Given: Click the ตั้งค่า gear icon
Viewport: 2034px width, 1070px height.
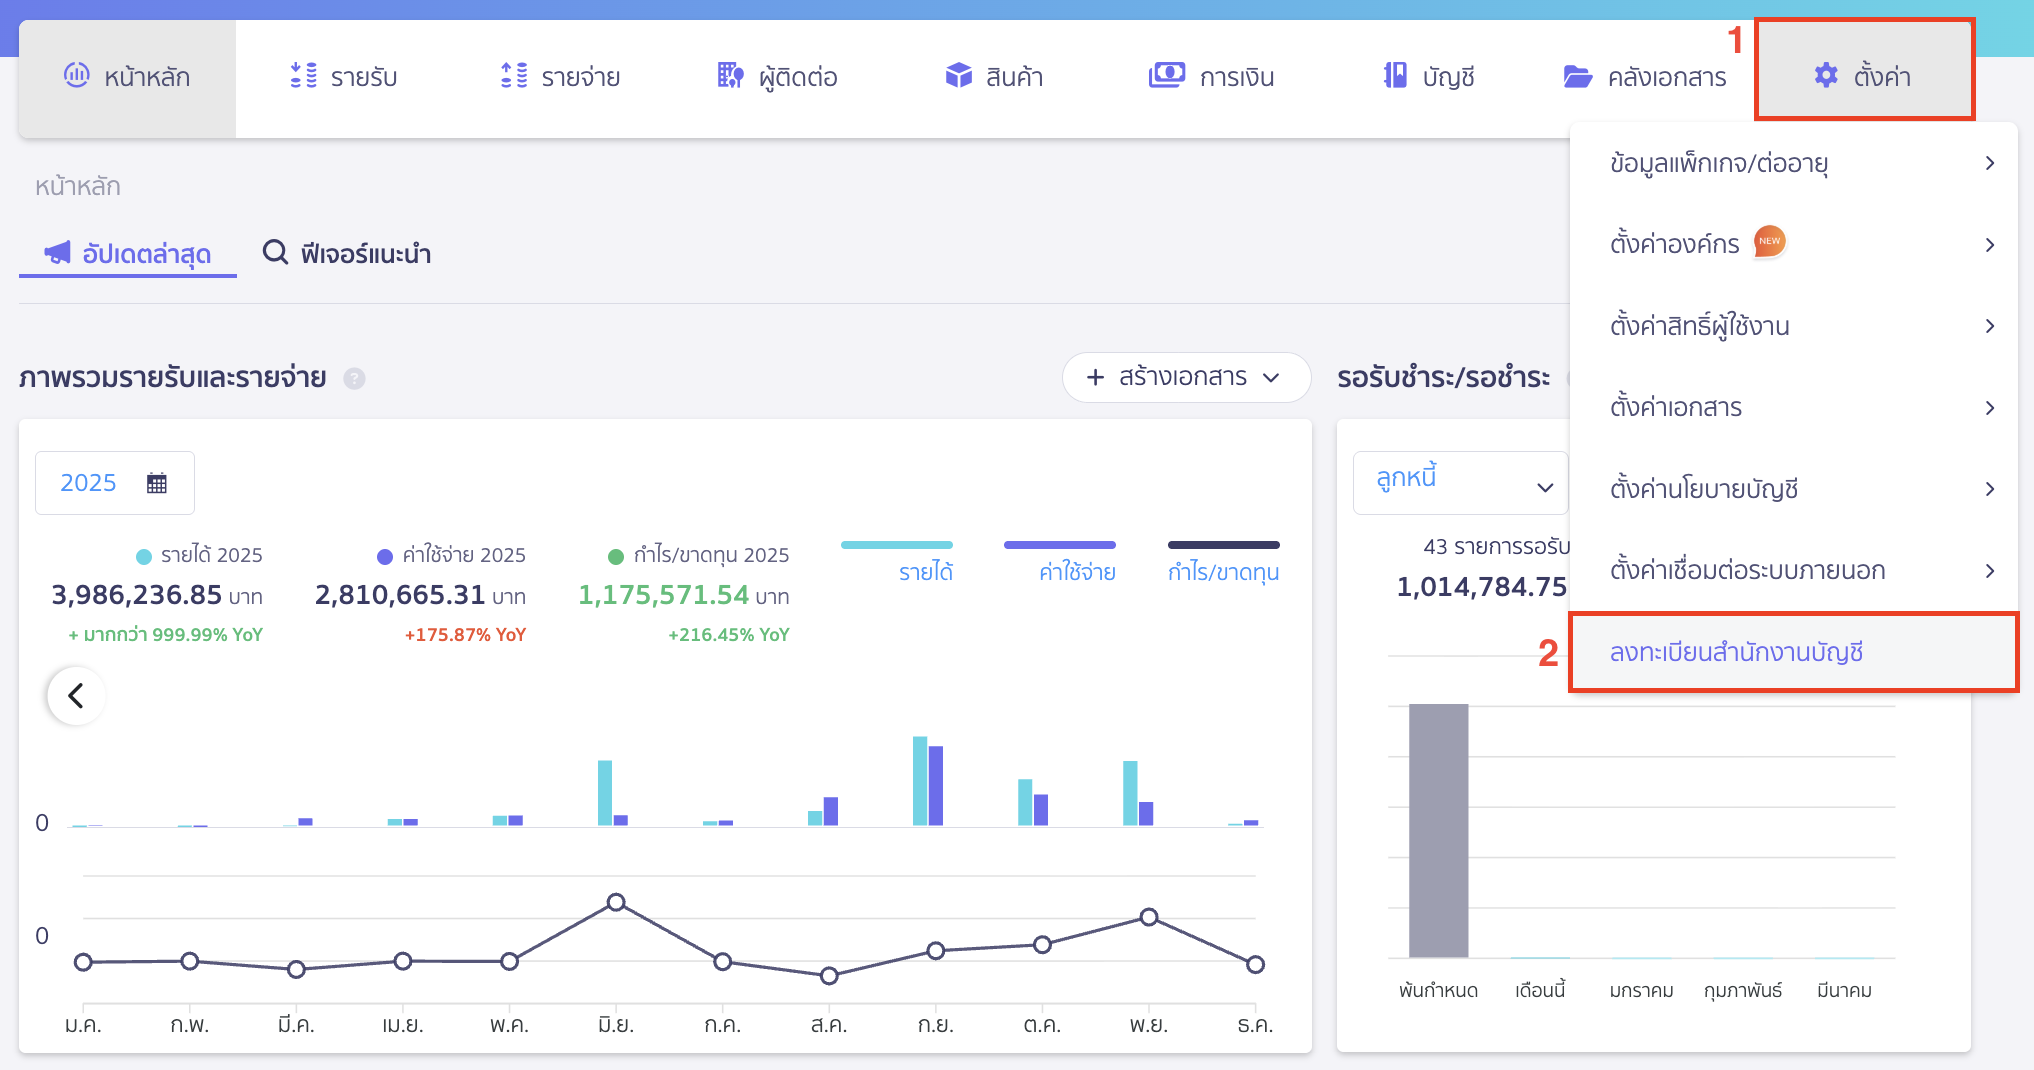Looking at the screenshot, I should [x=1827, y=75].
